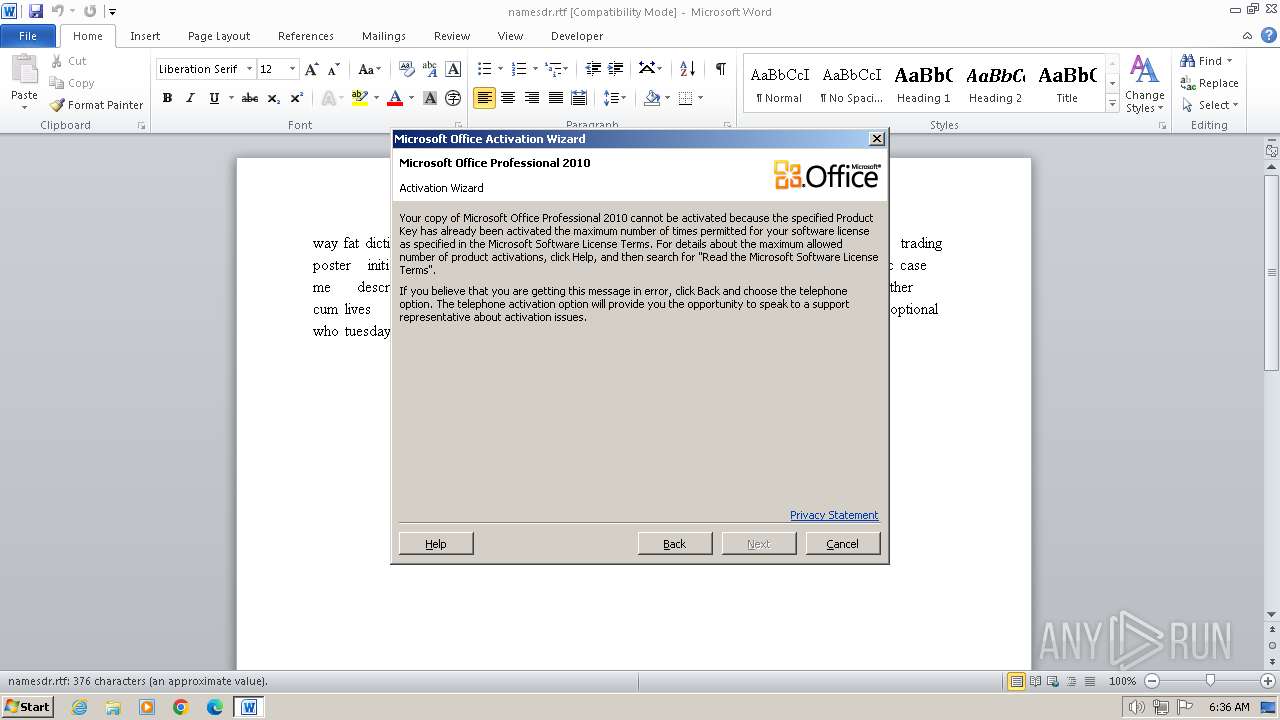Image resolution: width=1280 pixels, height=720 pixels.
Task: Apply Character Shading to text
Action: click(x=430, y=98)
